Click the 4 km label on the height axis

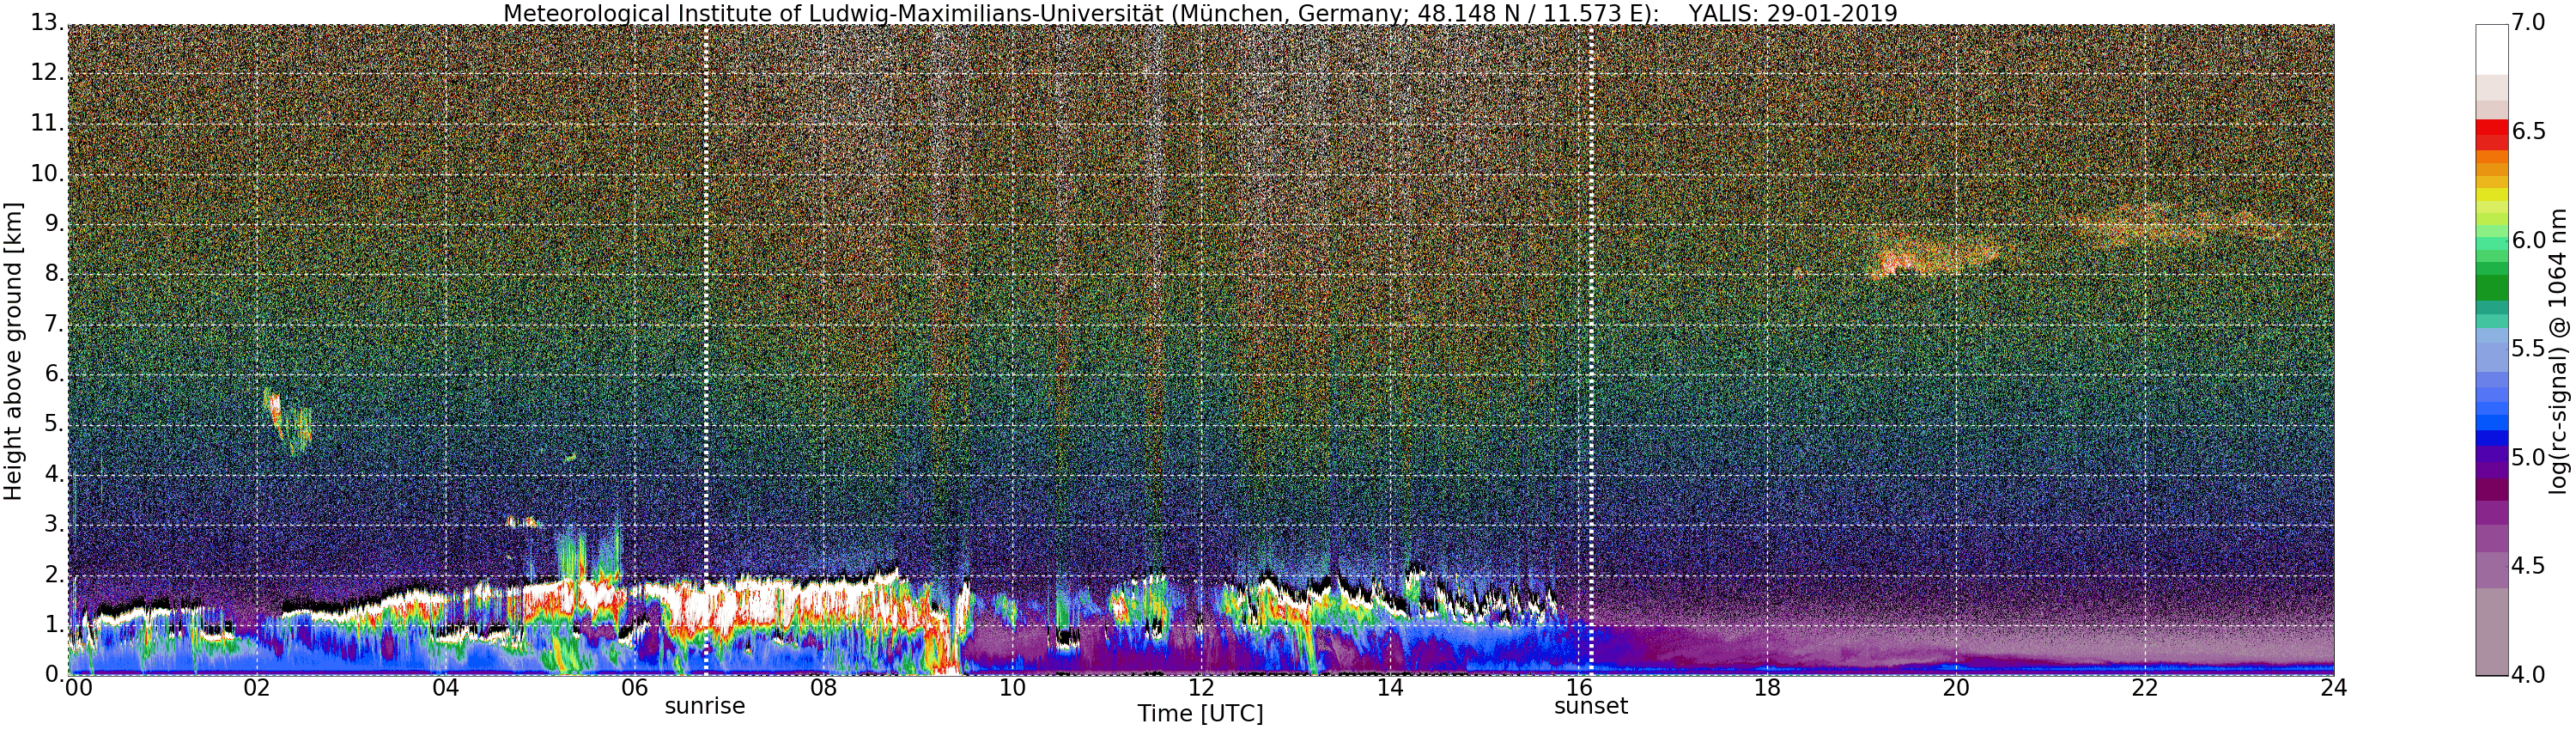(54, 473)
